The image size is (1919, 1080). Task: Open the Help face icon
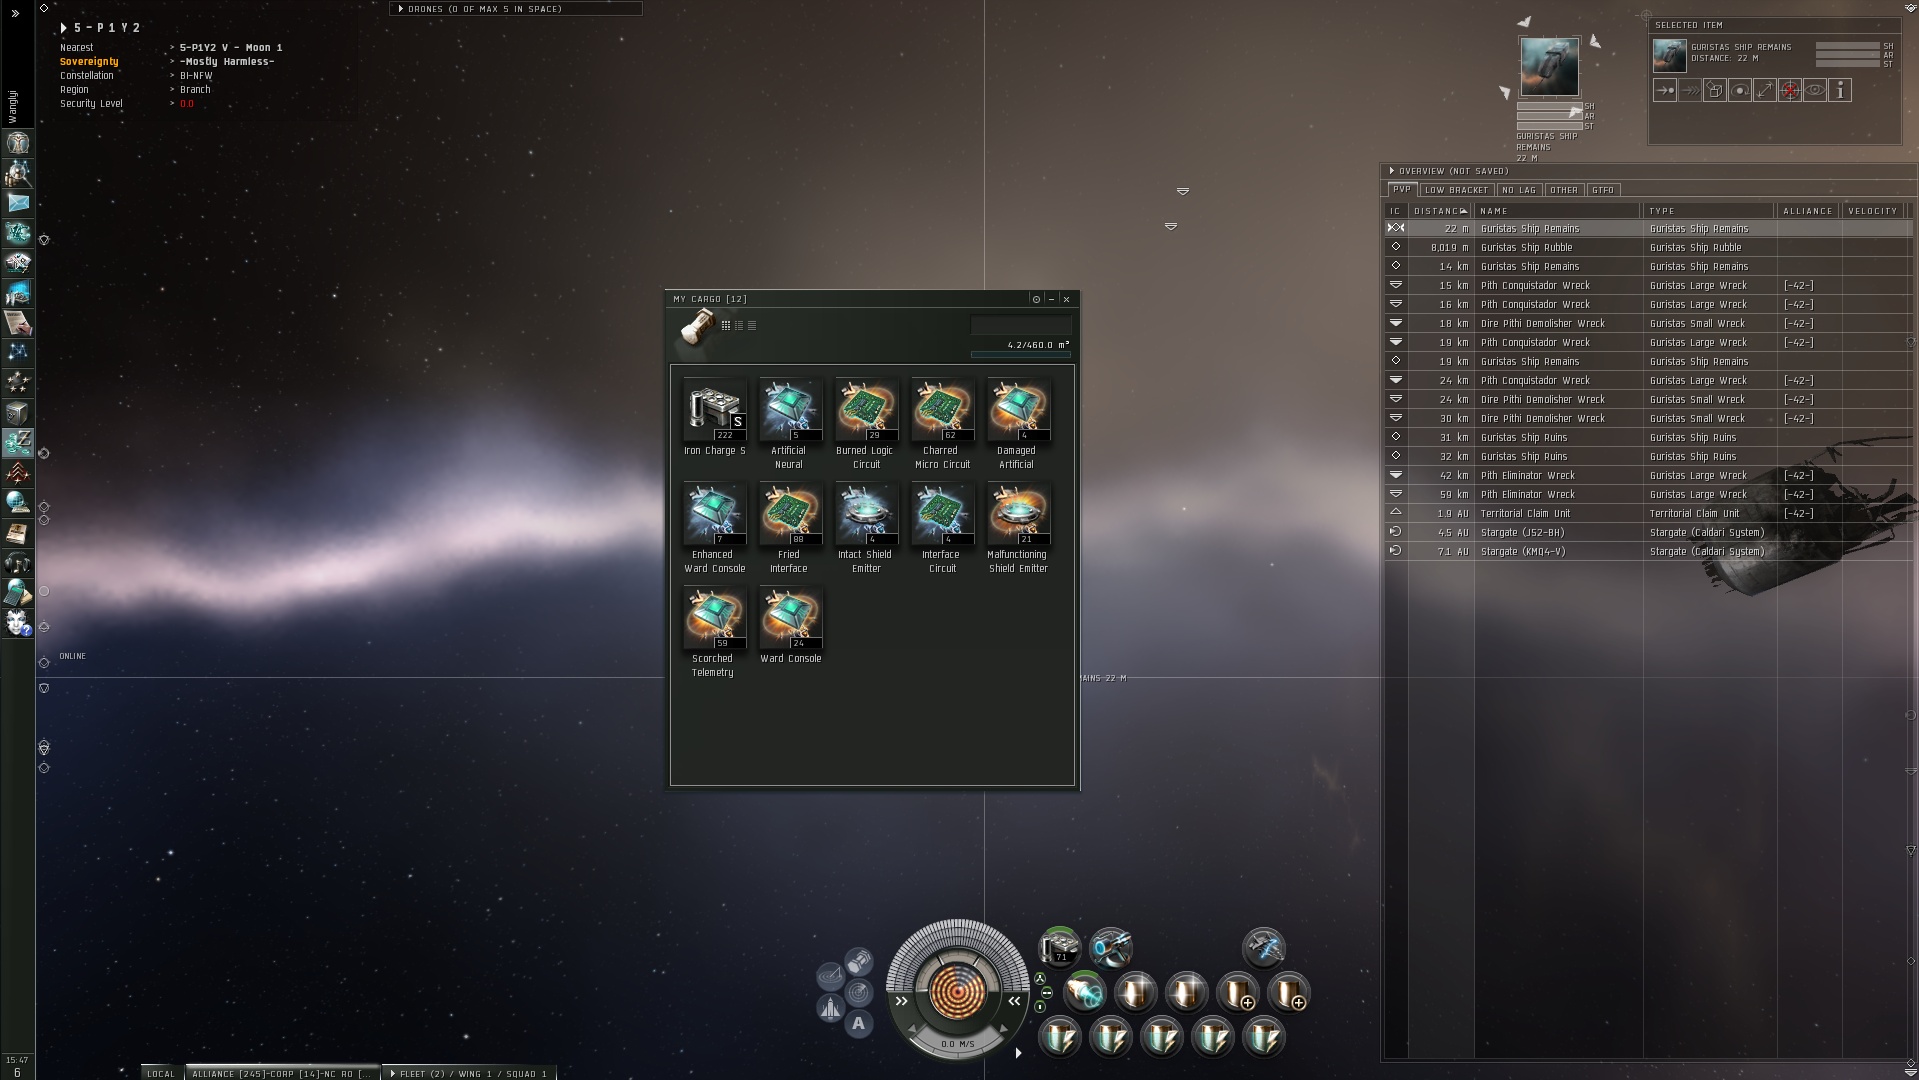point(18,623)
